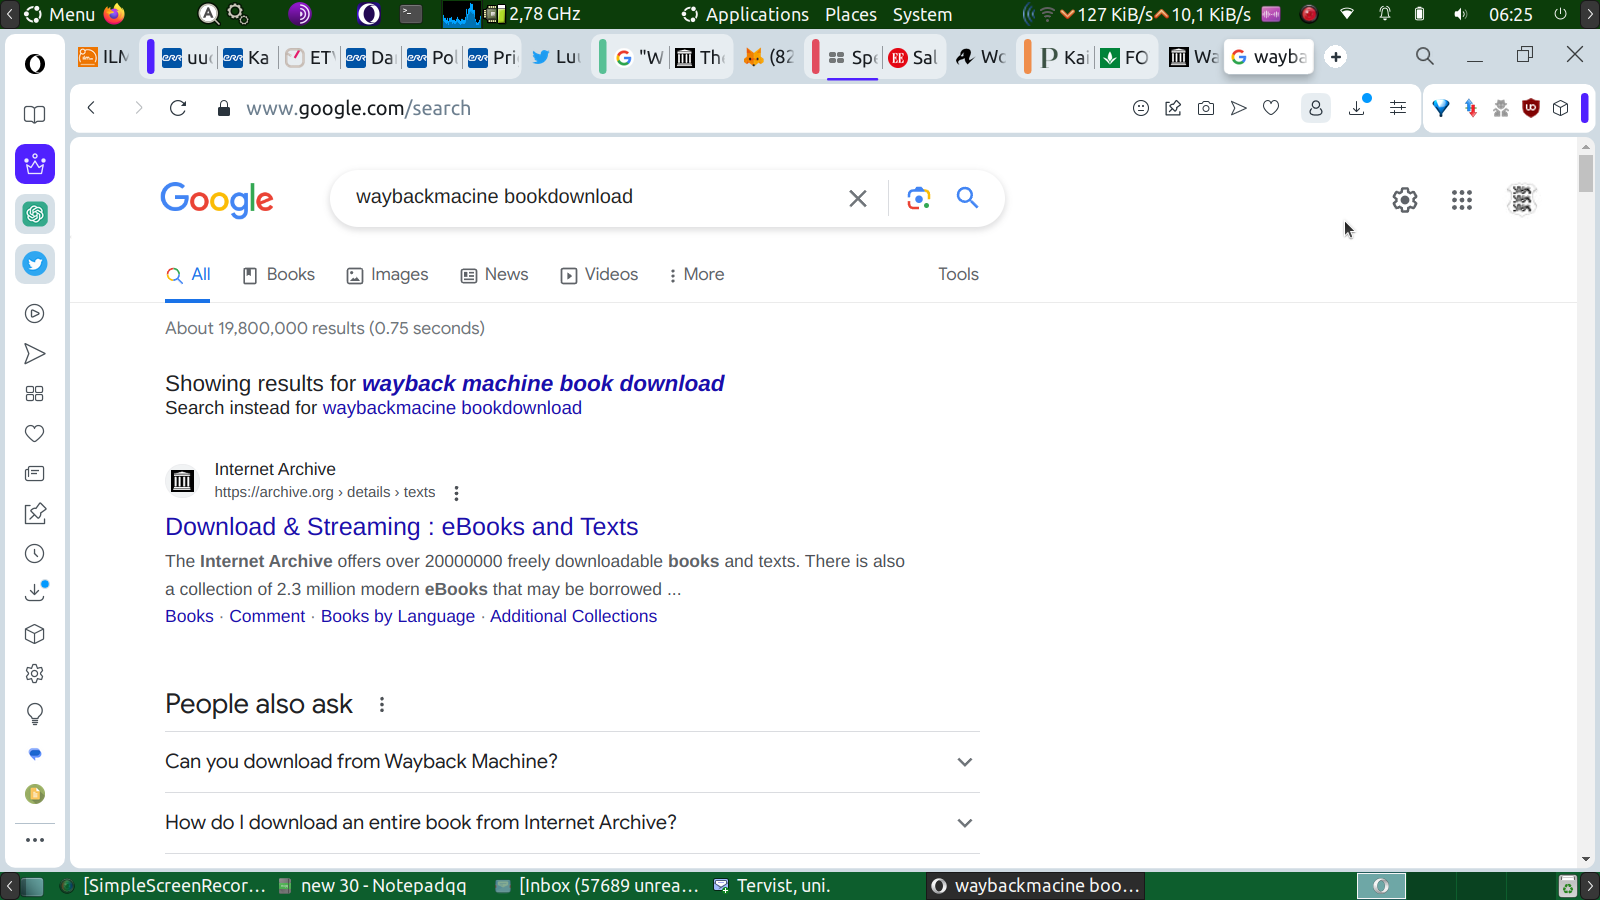Open the Applications menu in top panel

click(x=746, y=14)
